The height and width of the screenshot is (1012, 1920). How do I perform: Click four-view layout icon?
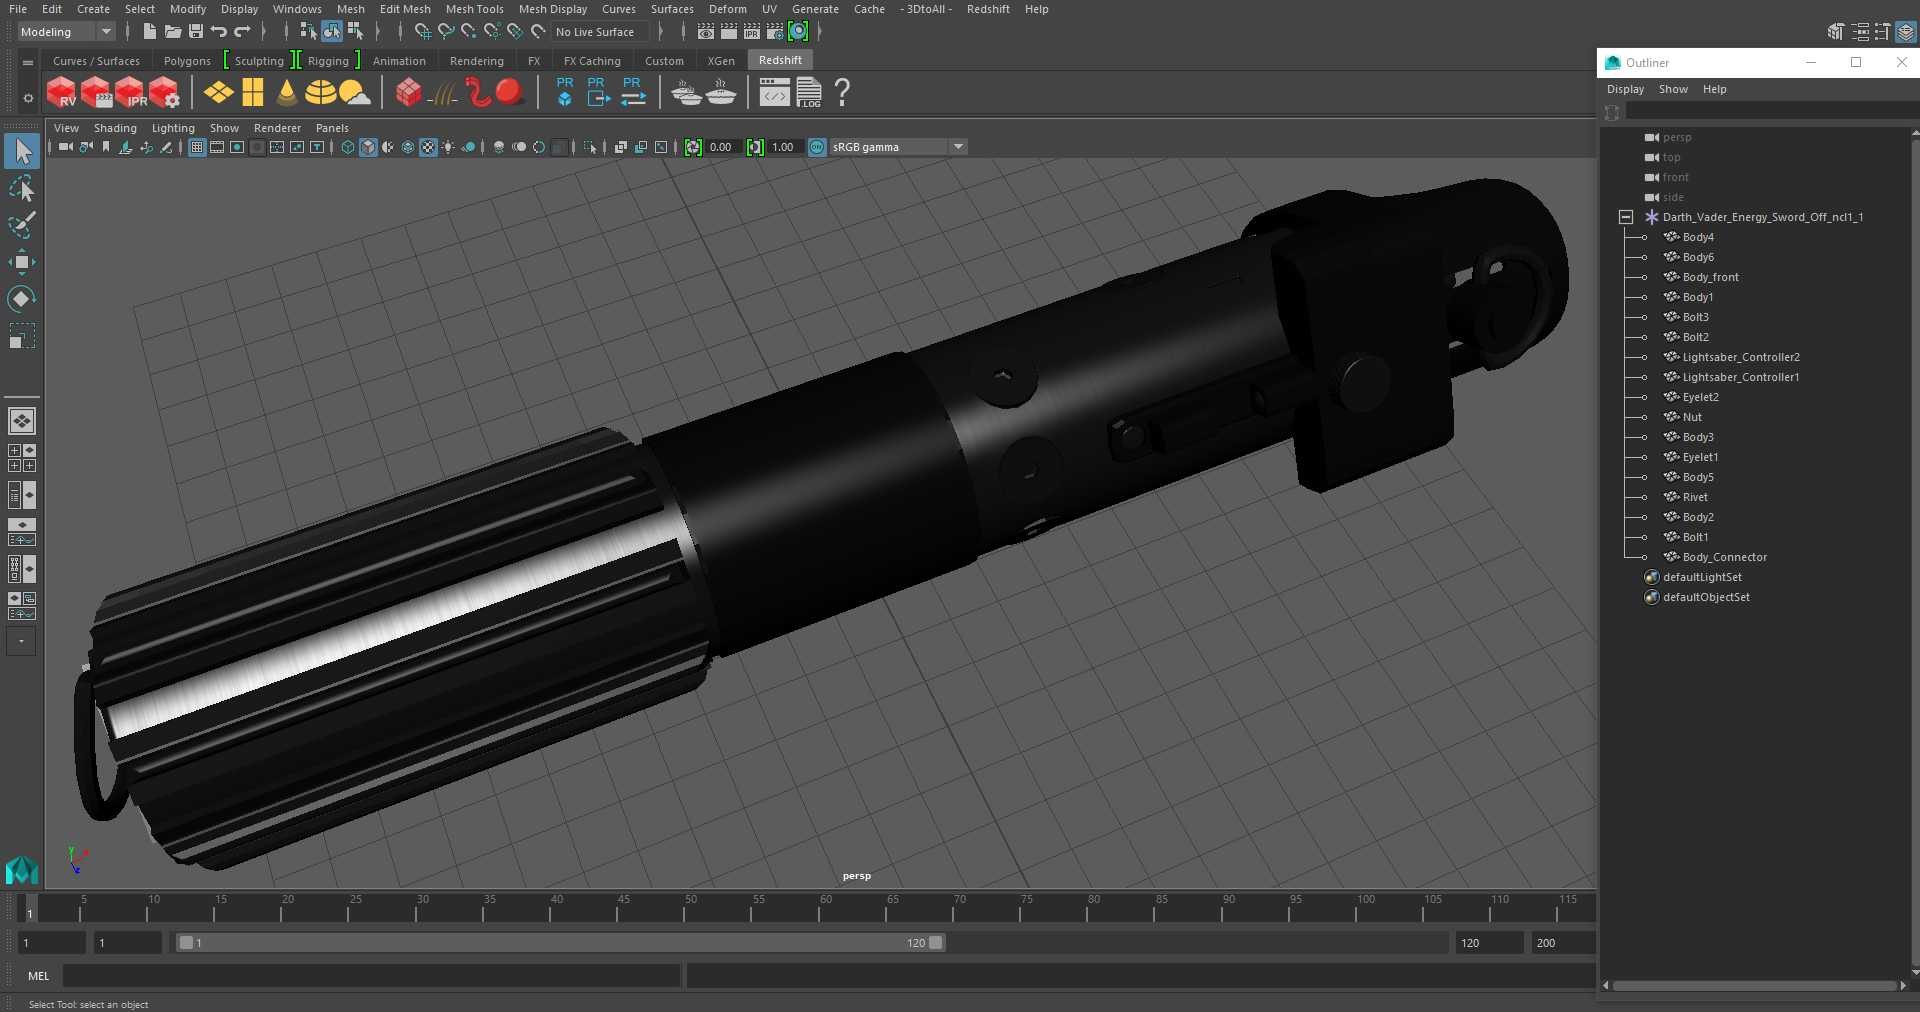(22, 458)
